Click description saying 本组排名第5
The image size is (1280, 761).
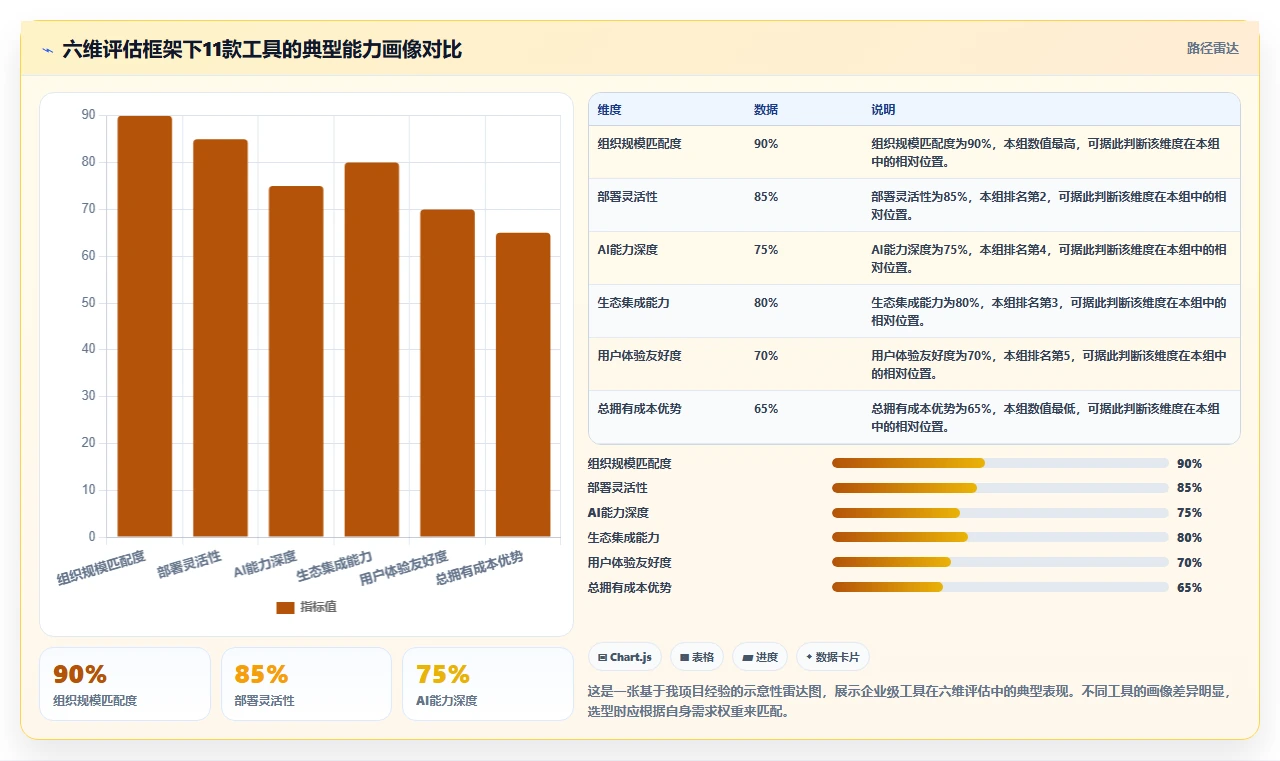coord(1049,365)
